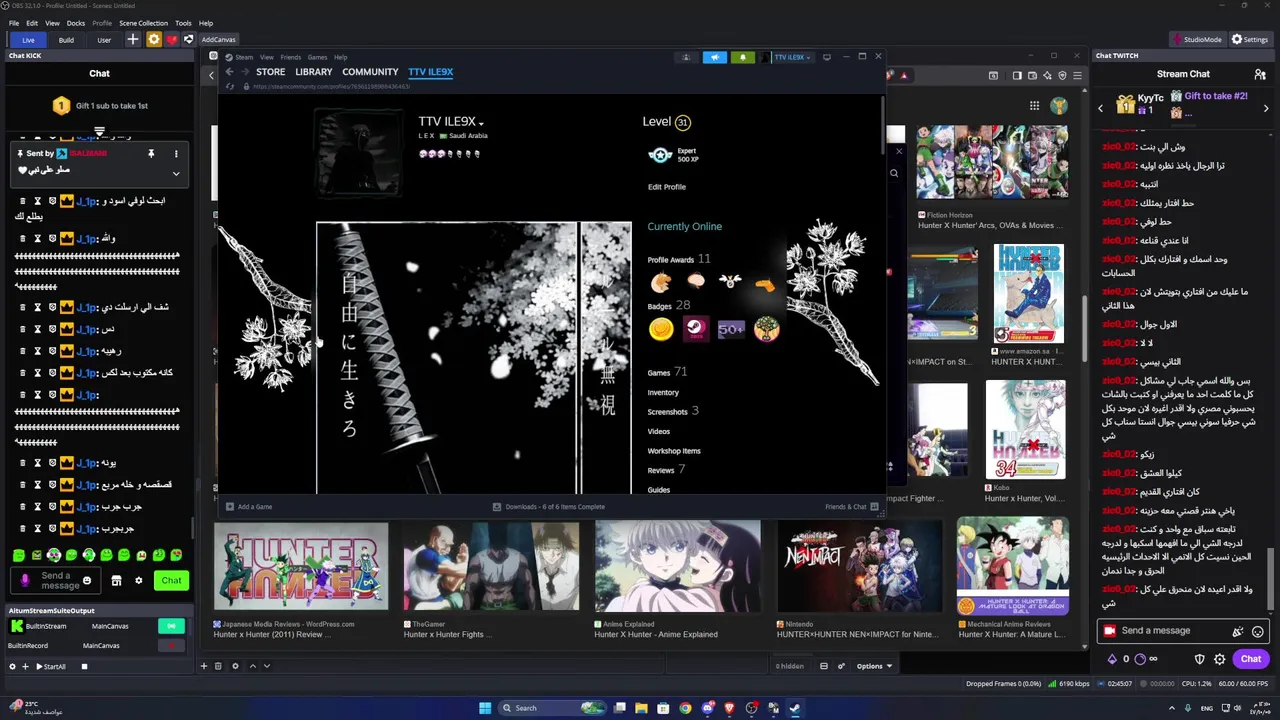Open the browser hamburger menu

tap(1077, 75)
